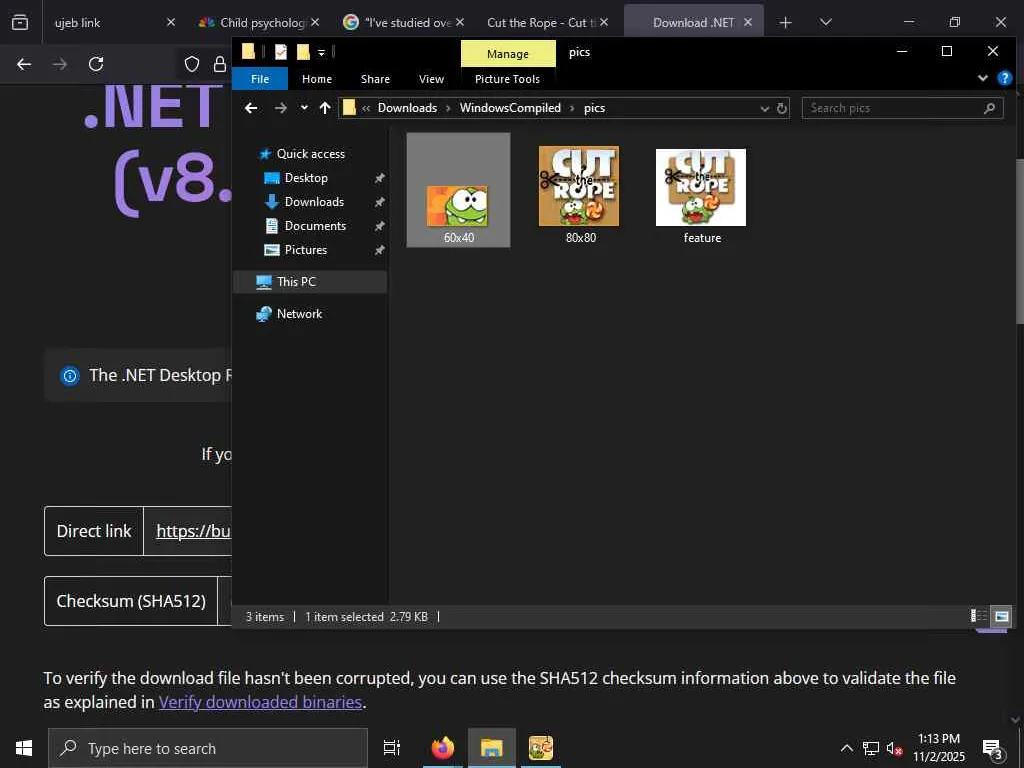Expand the ribbon with the chevron

(x=982, y=78)
